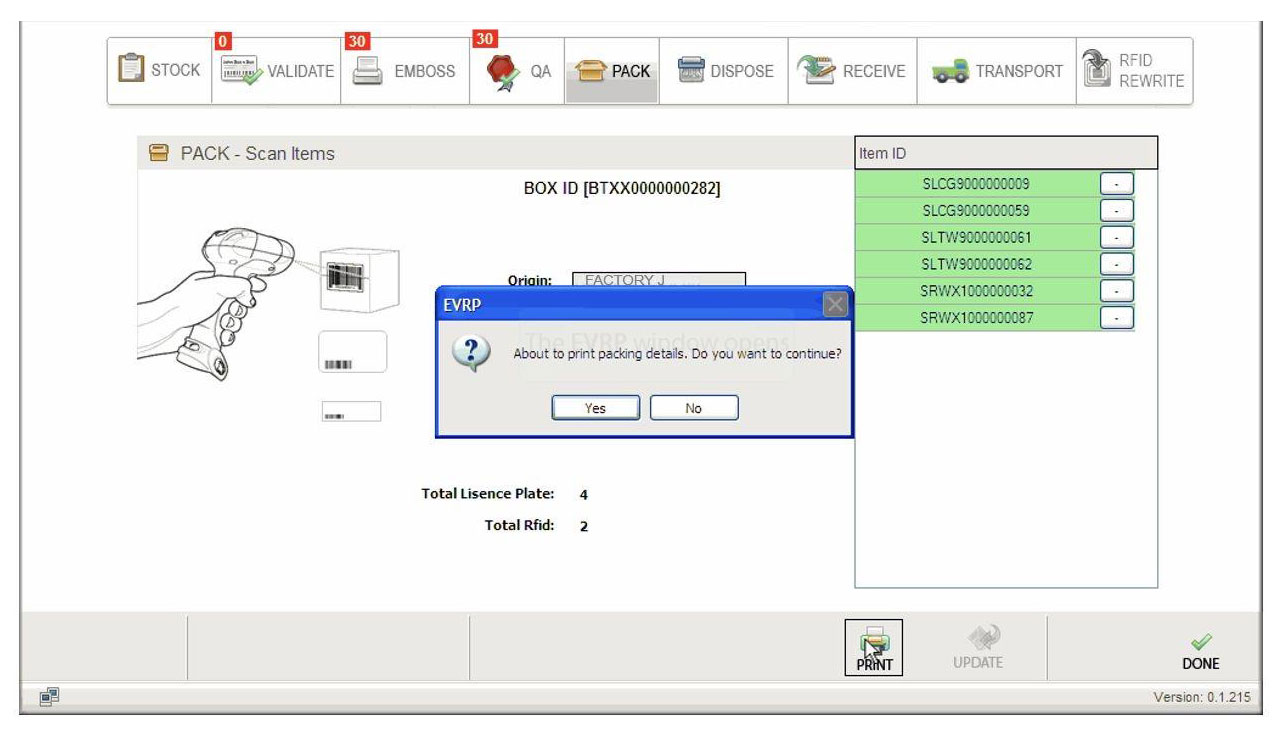Remove item SRWX1000000087 with its minus button
This screenshot has height=737, width=1287.
point(1116,318)
